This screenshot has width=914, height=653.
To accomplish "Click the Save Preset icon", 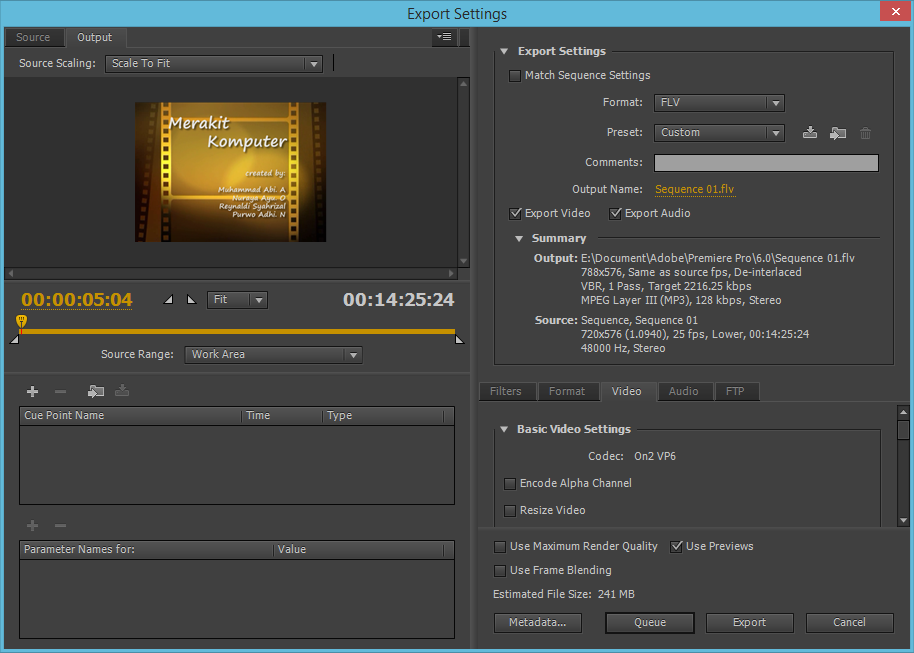I will [811, 133].
